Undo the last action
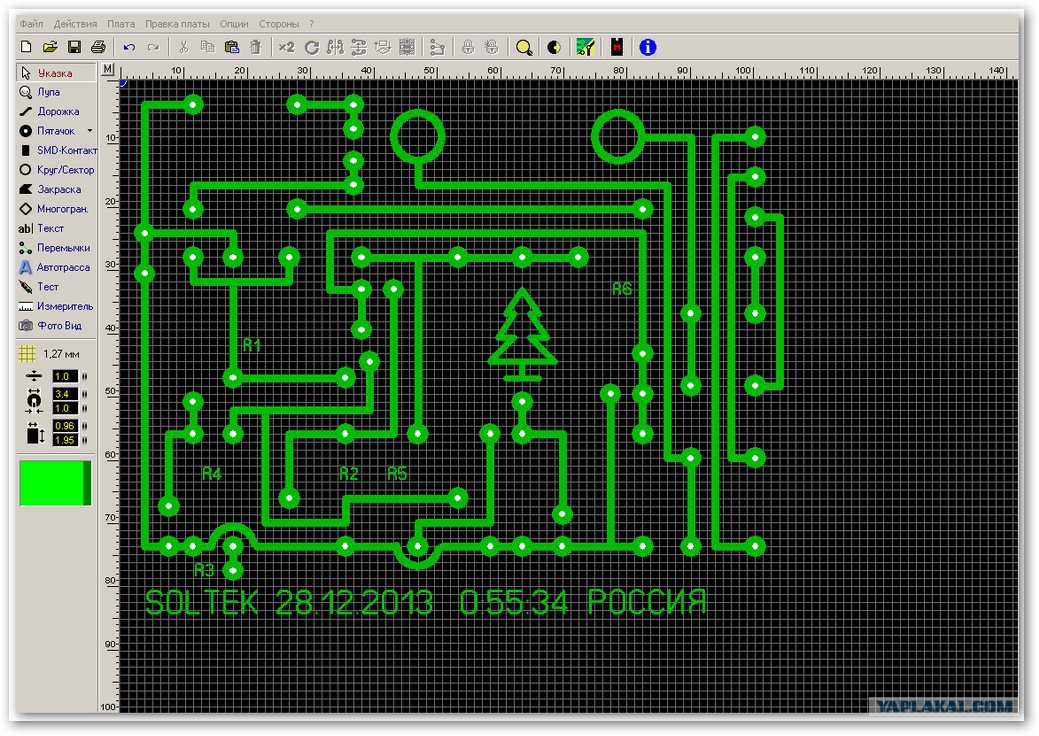Viewport: 1039px width, 736px height. pyautogui.click(x=129, y=47)
